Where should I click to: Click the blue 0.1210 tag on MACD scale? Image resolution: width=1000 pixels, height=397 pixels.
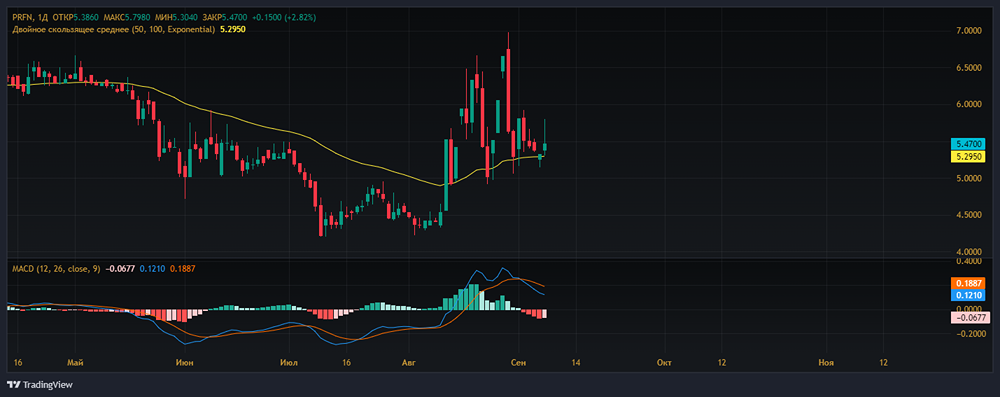pyautogui.click(x=968, y=296)
